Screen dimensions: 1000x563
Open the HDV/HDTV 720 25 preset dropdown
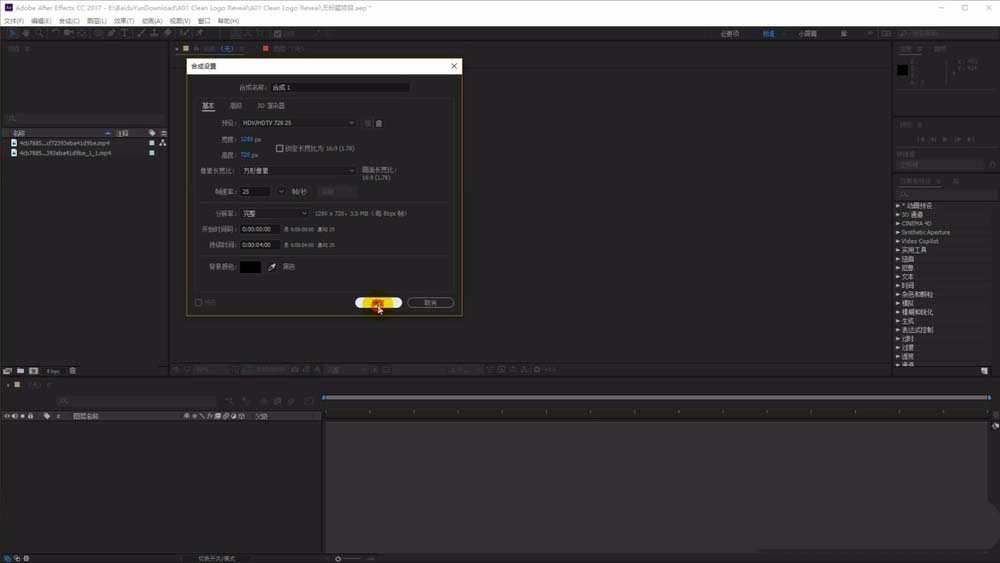click(x=297, y=123)
